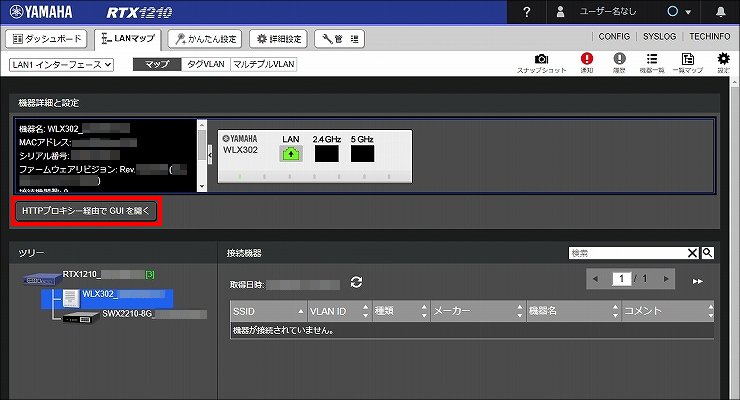Select SWX2210-8G in the tree
740x400 pixels.
154,314
